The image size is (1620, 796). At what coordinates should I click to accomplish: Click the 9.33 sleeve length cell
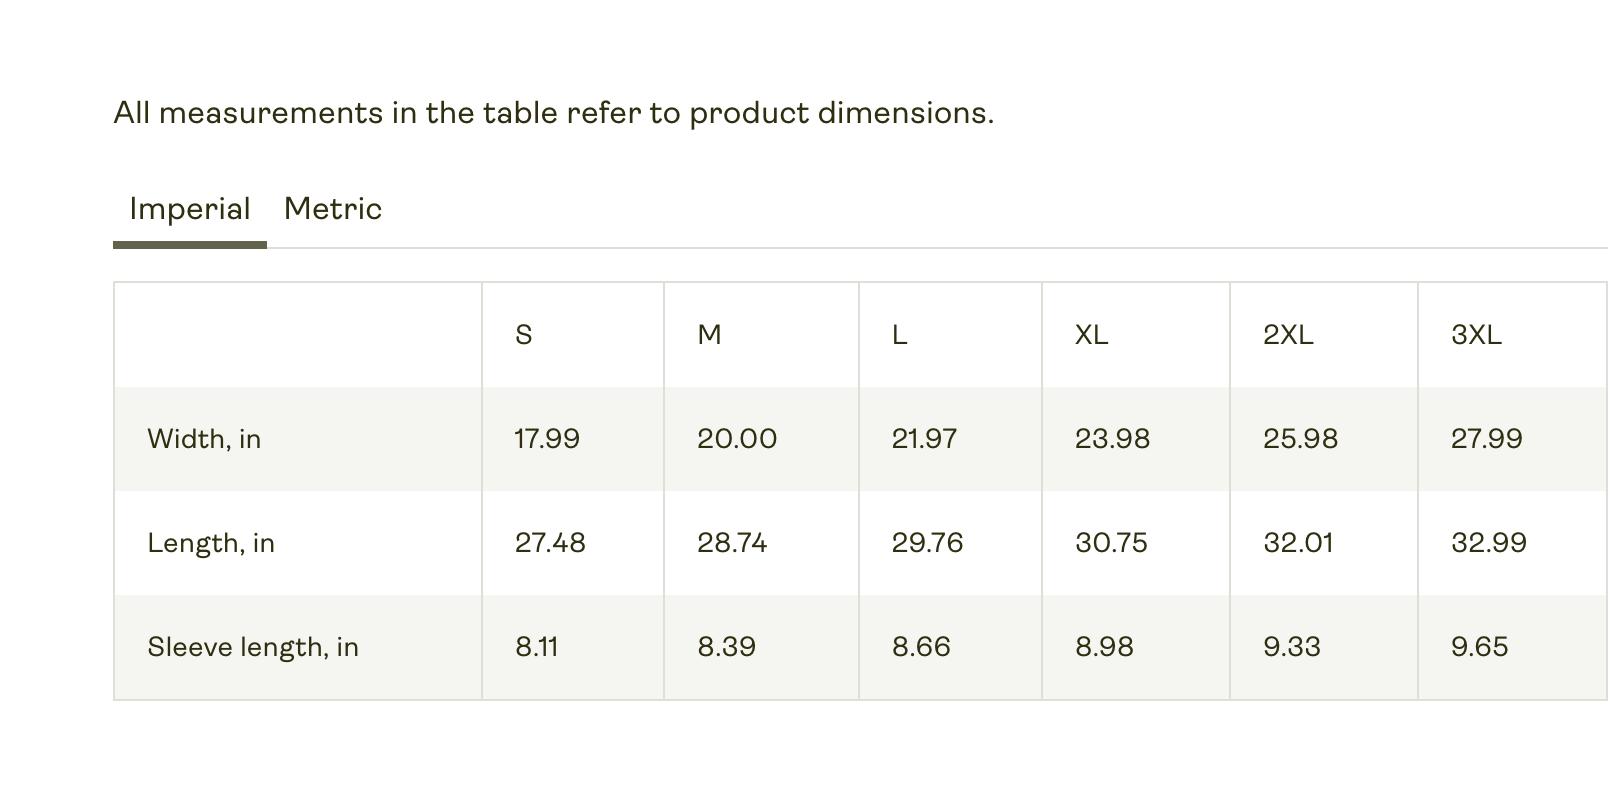click(x=1292, y=647)
